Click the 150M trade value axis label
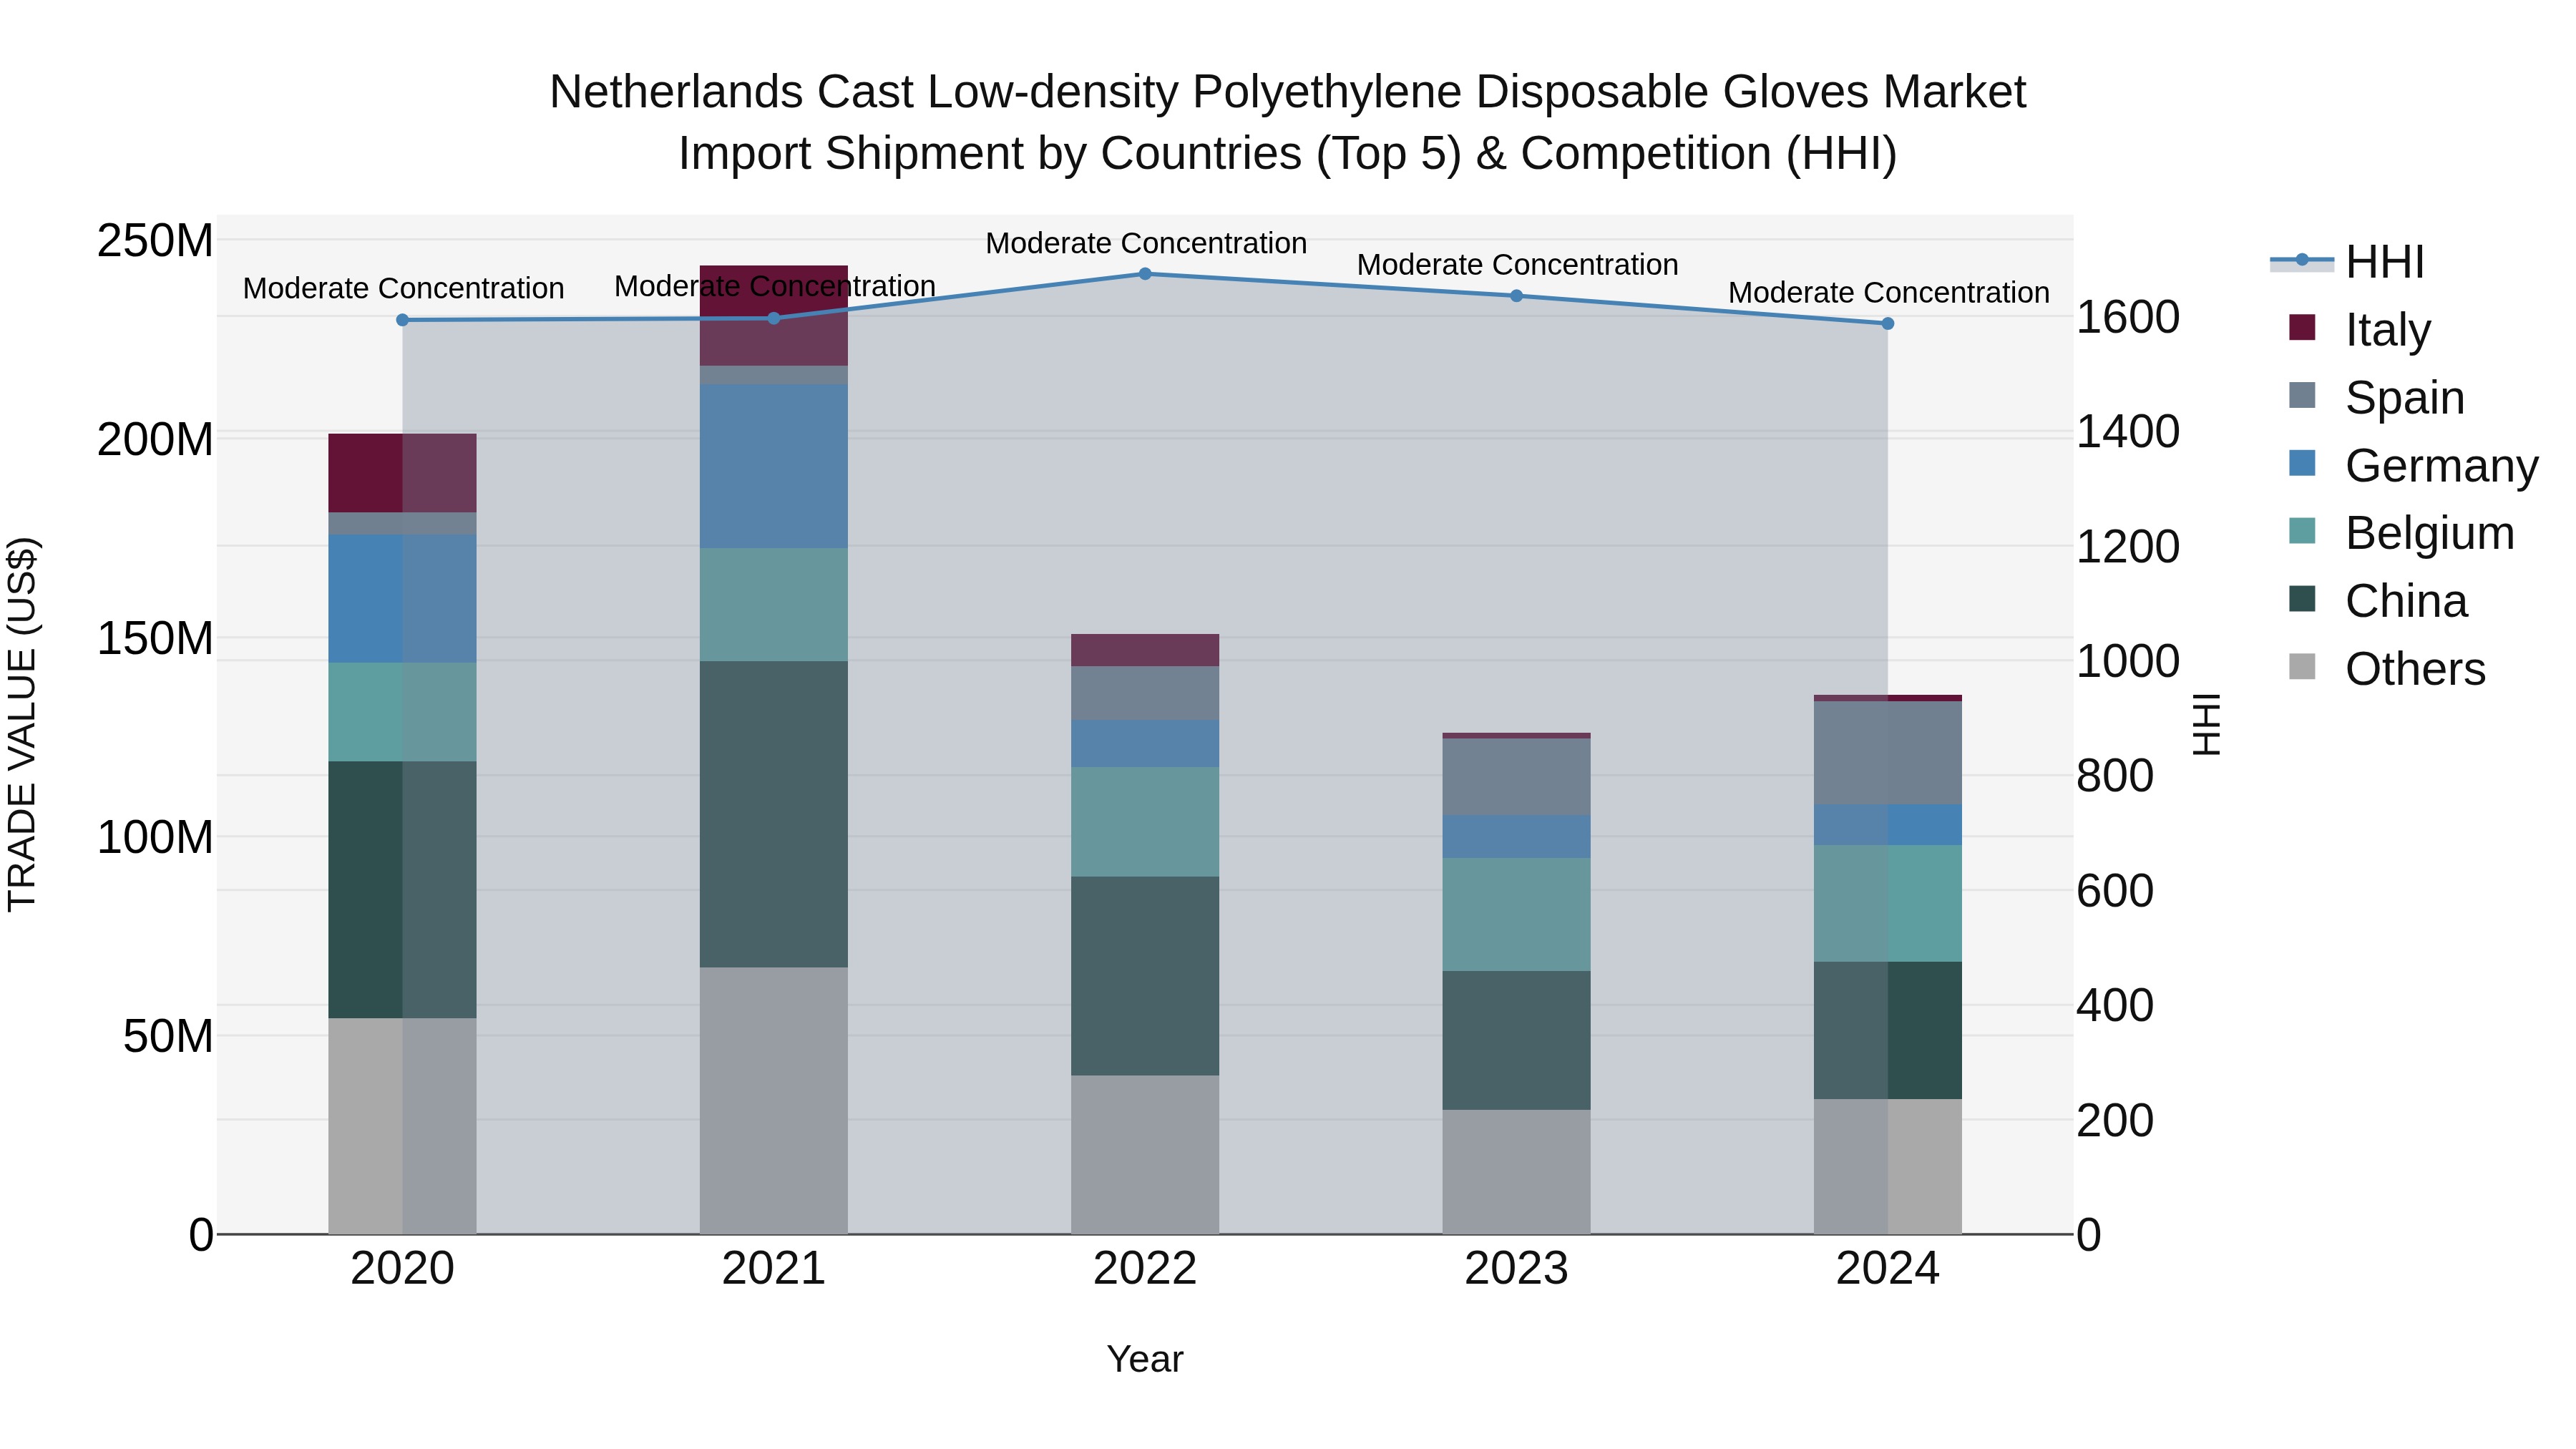The height and width of the screenshot is (1449, 2576). (x=155, y=638)
